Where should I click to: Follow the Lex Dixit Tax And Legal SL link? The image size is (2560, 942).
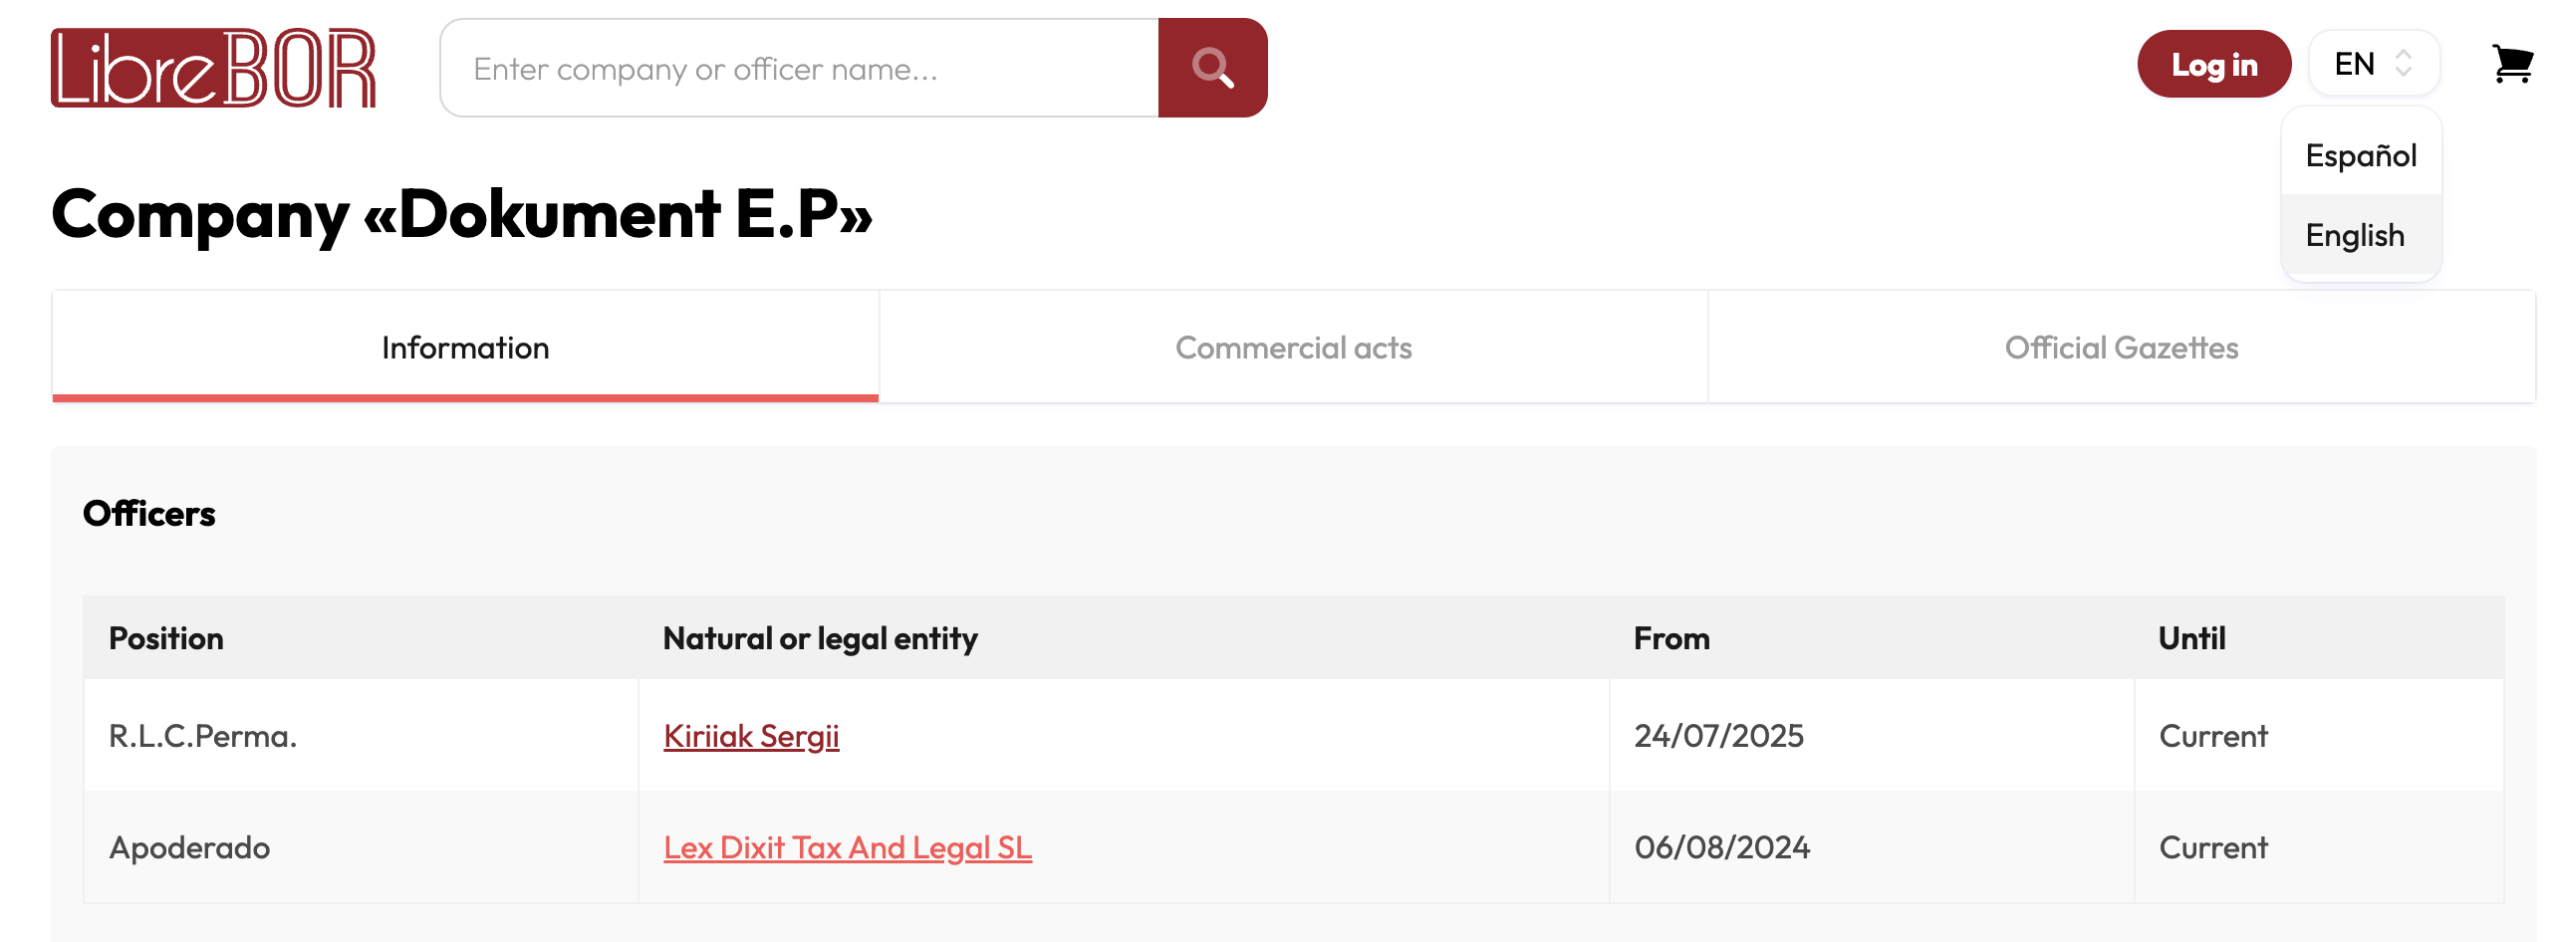[x=846, y=849]
